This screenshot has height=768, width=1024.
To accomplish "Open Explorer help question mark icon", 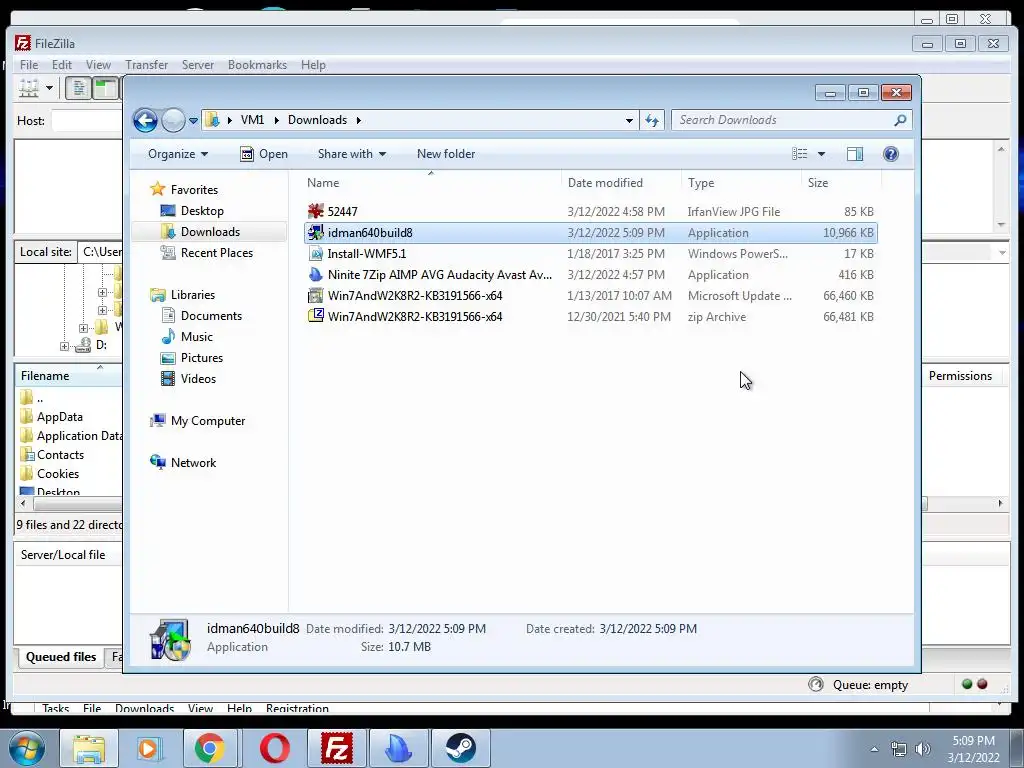I will tap(891, 154).
